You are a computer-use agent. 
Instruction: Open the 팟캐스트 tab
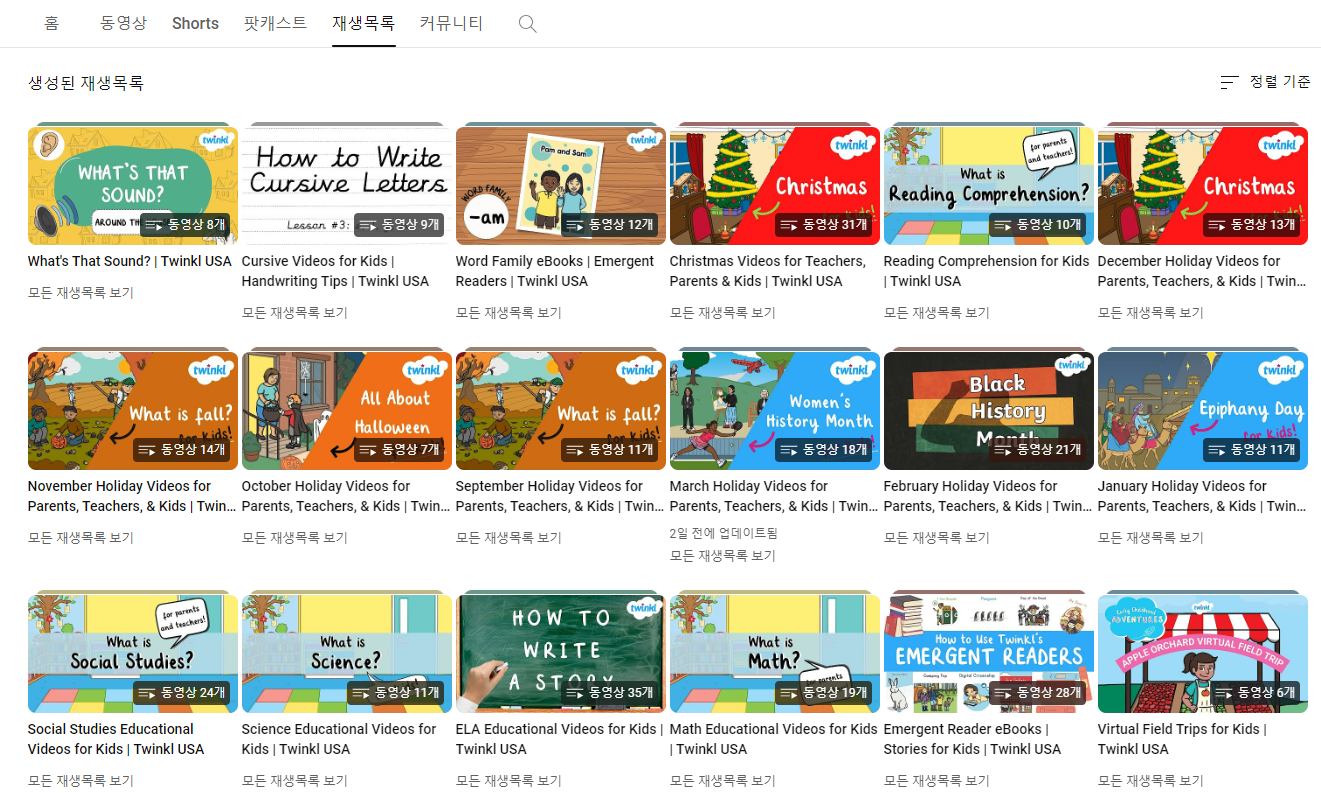click(275, 23)
